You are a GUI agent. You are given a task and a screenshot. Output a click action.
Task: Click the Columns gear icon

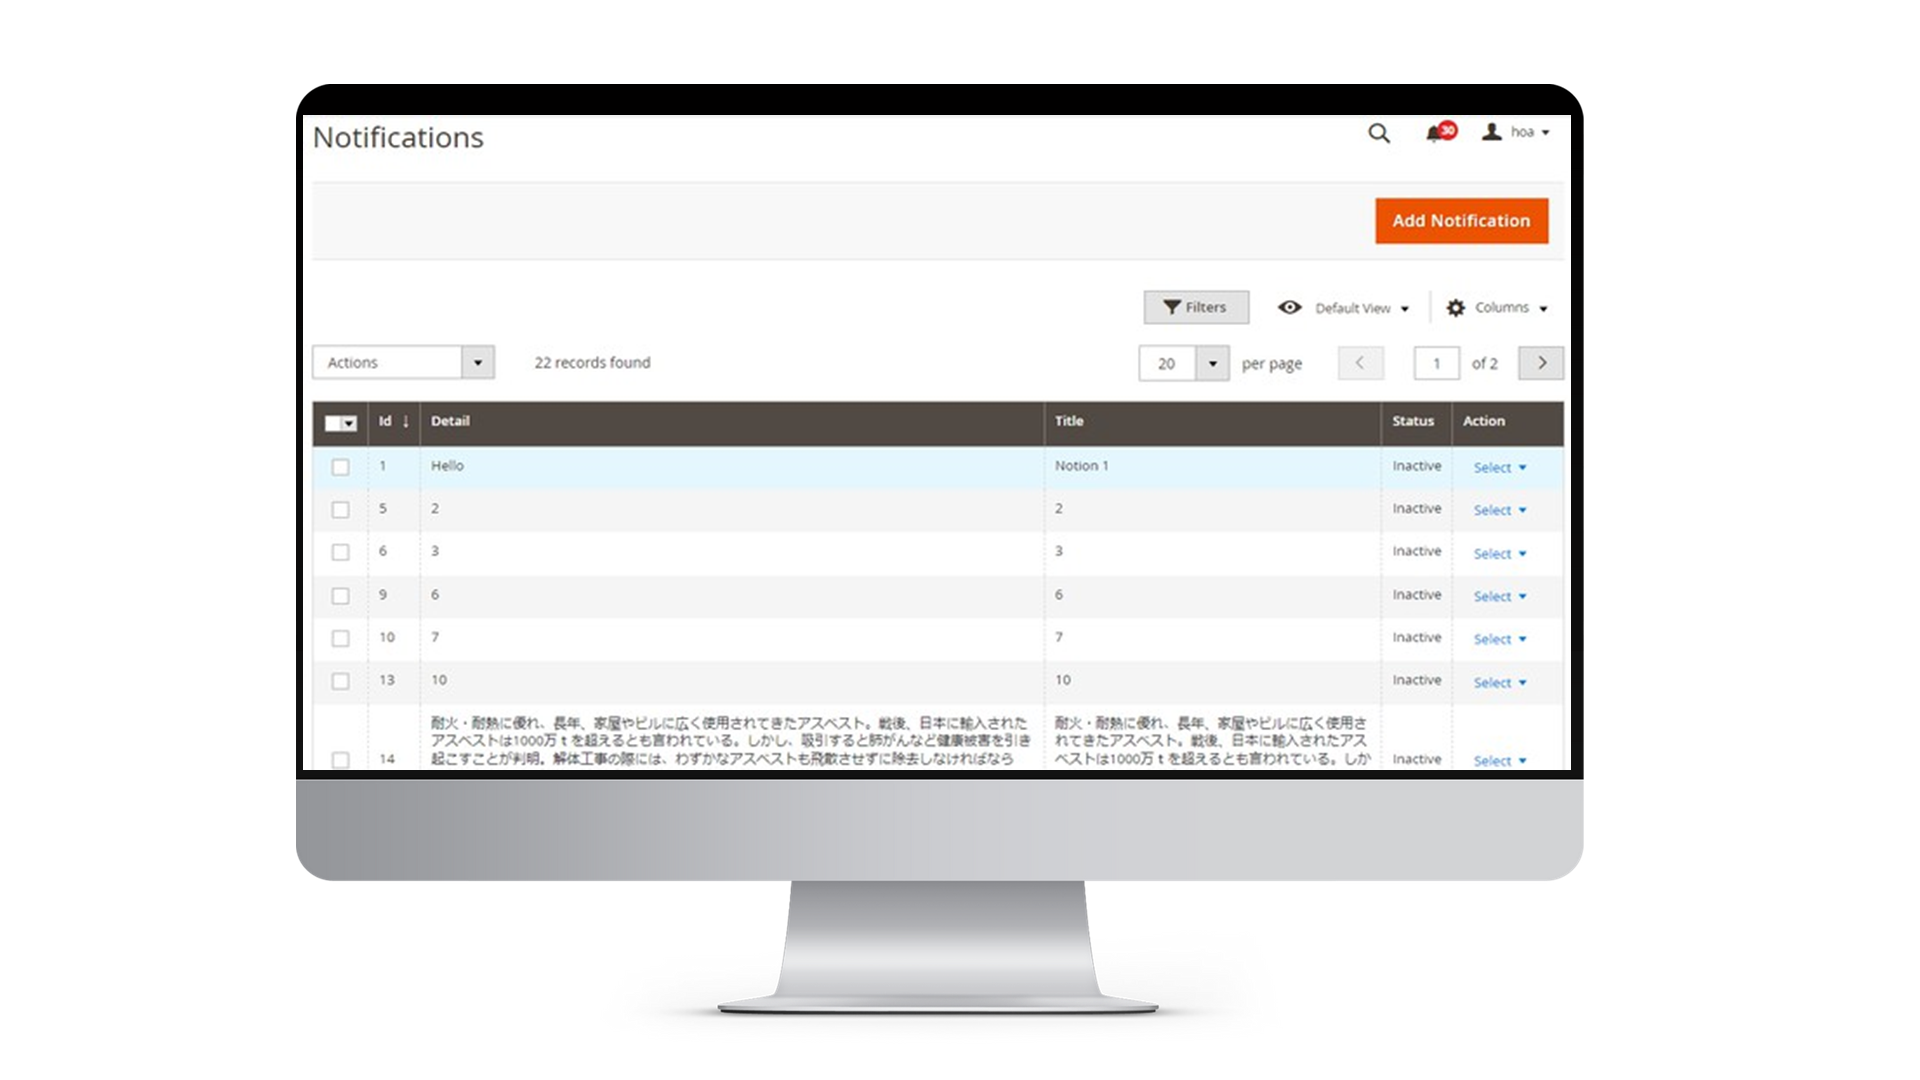(x=1456, y=308)
